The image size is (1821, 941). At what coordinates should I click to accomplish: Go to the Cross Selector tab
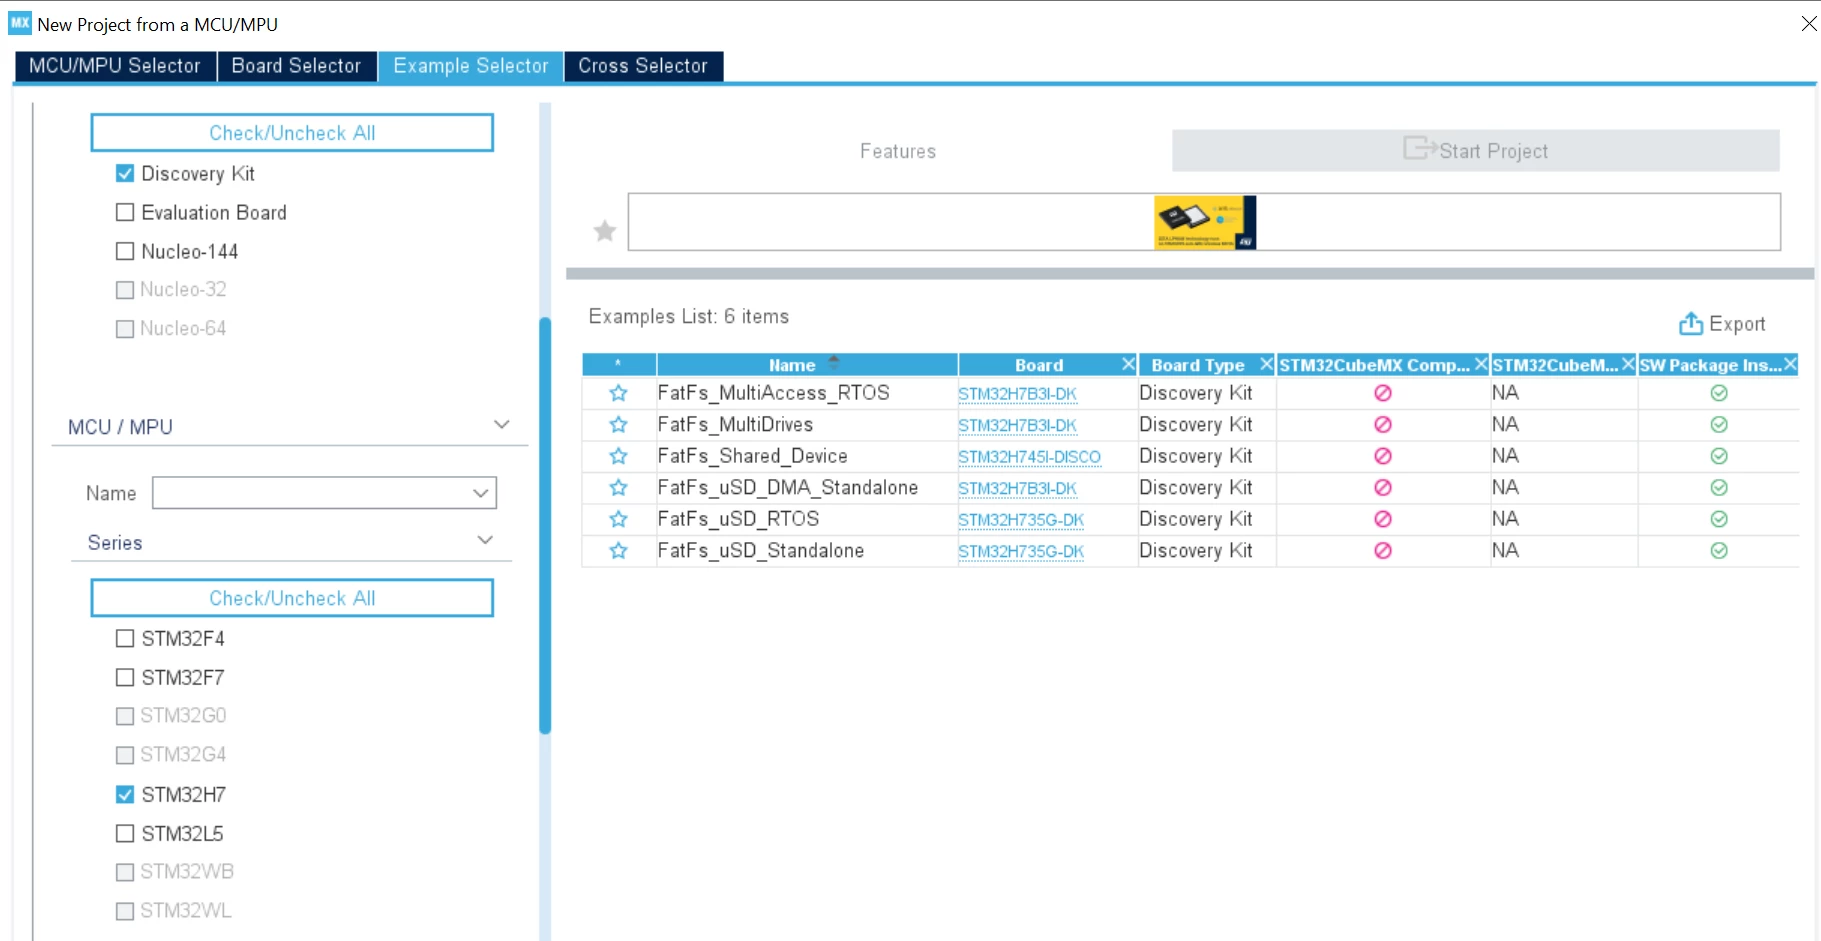(x=643, y=66)
